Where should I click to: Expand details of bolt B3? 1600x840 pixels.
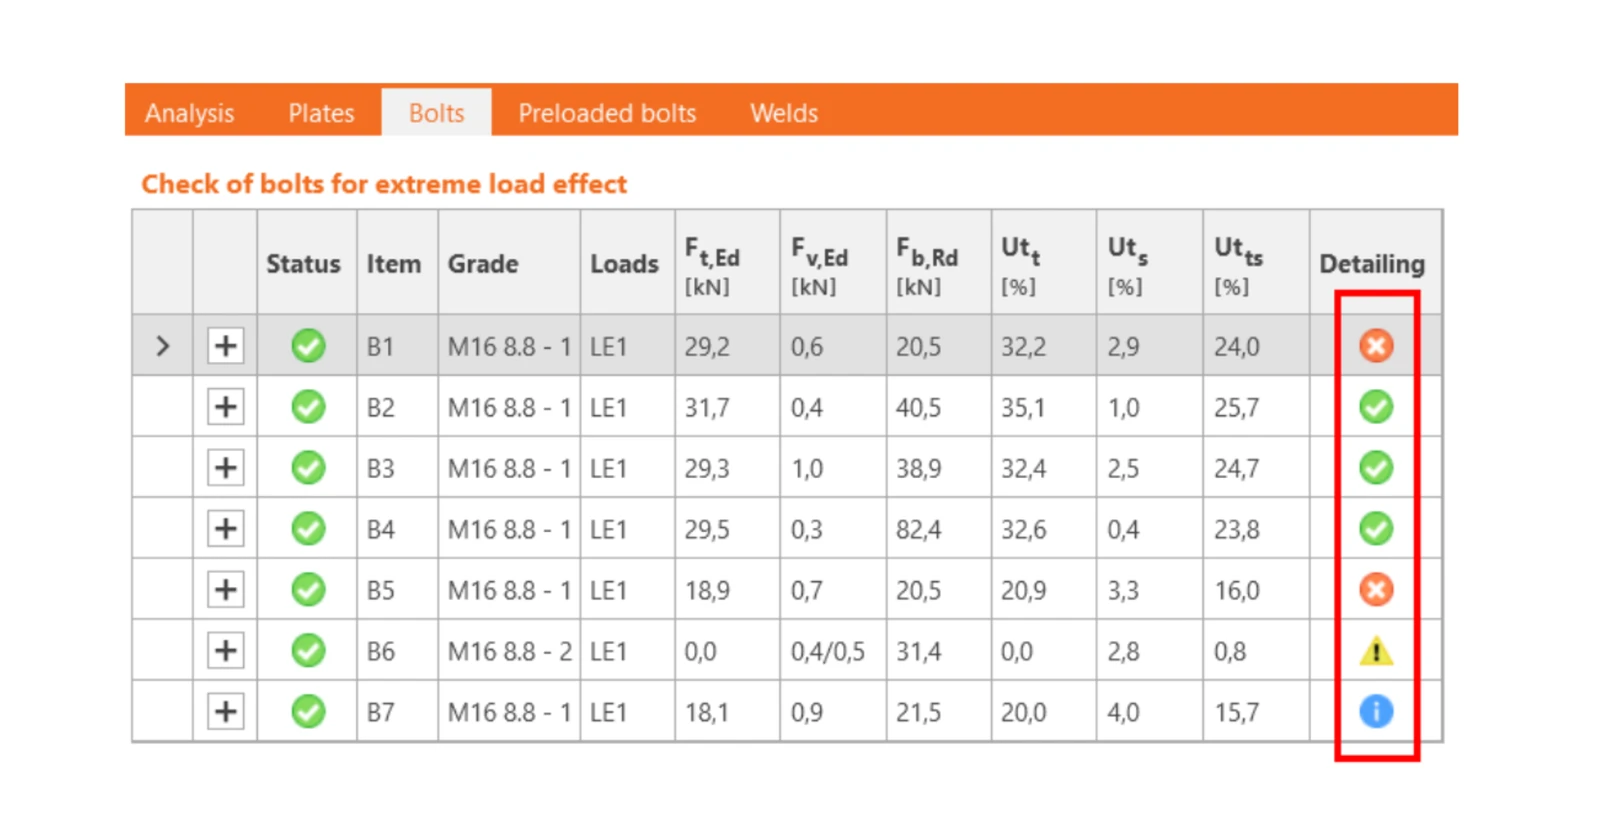point(226,468)
